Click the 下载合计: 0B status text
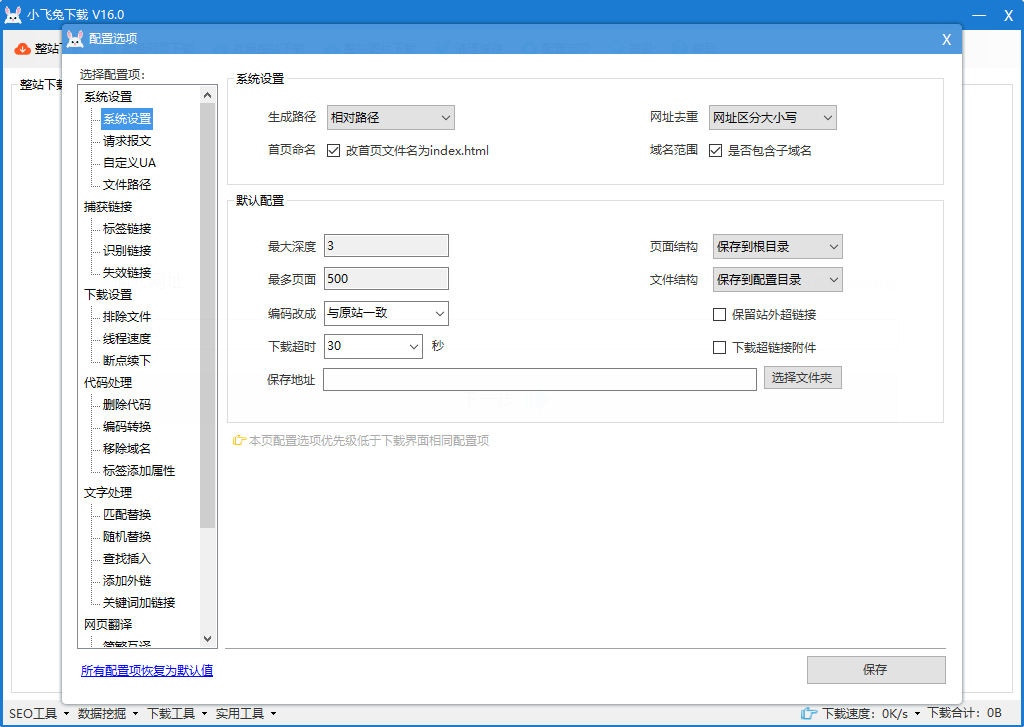This screenshot has width=1024, height=727. 965,713
